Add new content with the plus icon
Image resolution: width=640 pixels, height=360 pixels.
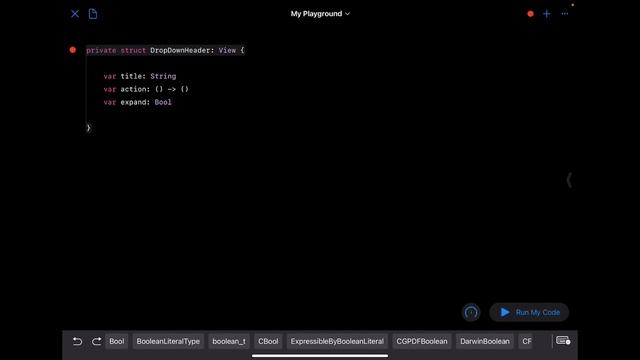point(547,14)
